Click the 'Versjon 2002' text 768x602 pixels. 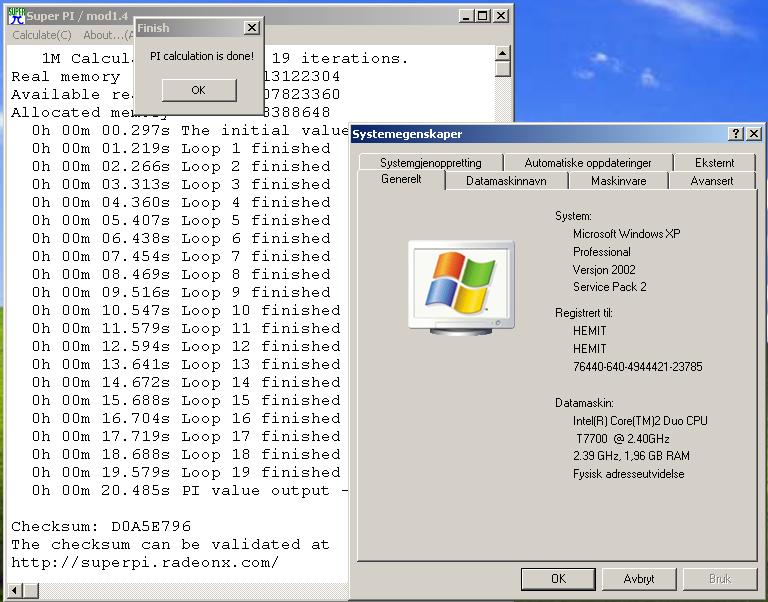click(x=604, y=270)
